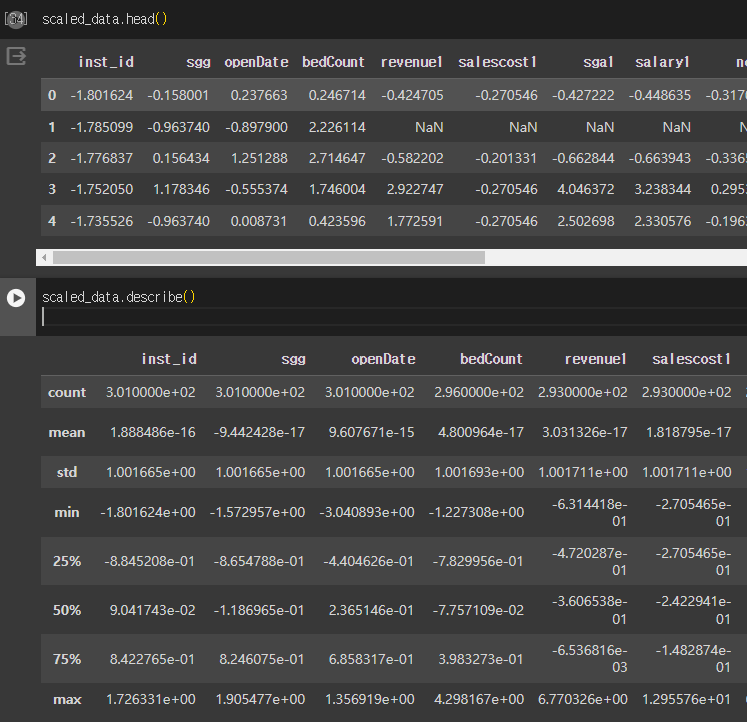747x722 pixels.
Task: Click value 2.330576 in row 4
Action: [x=662, y=221]
